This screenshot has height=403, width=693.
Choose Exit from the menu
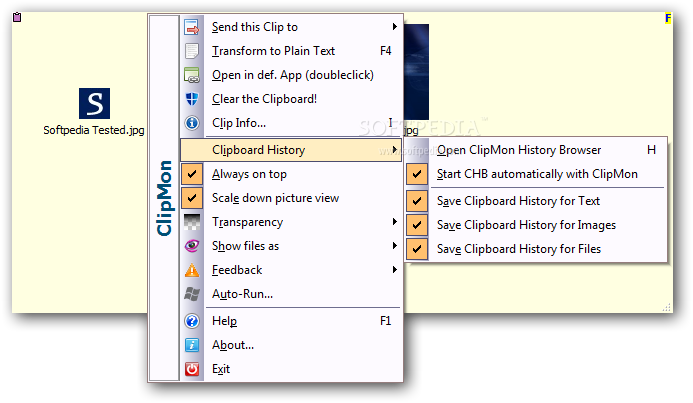[292, 369]
